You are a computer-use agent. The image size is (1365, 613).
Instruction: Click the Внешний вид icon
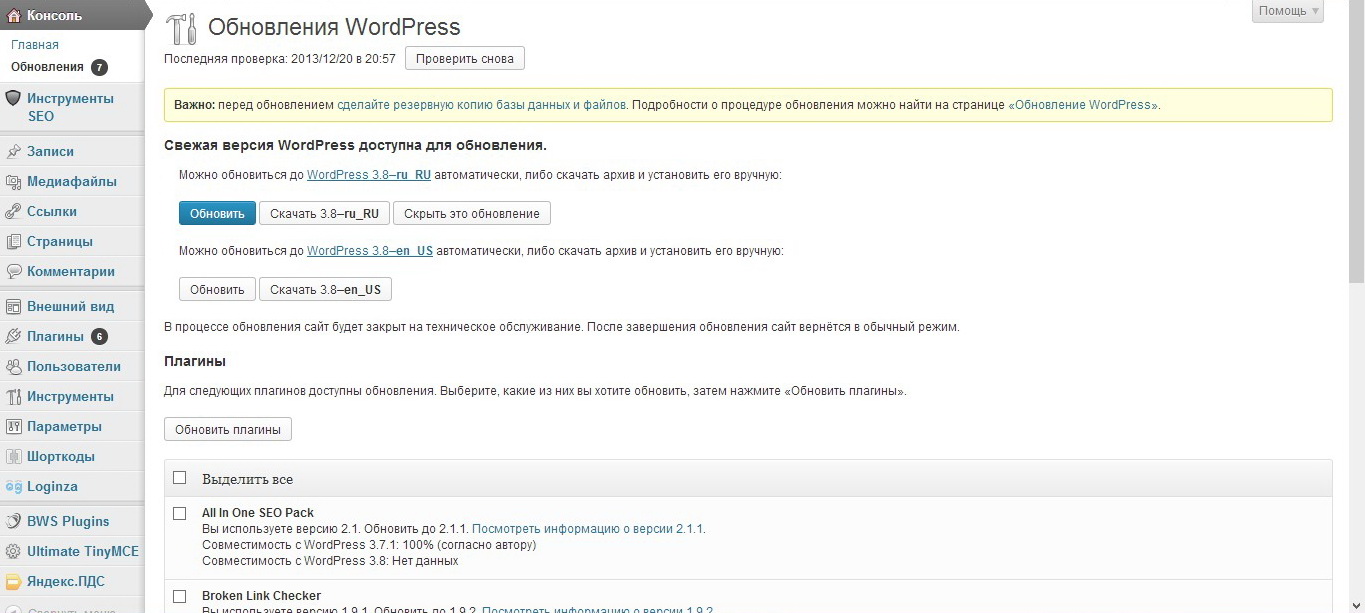[x=13, y=306]
